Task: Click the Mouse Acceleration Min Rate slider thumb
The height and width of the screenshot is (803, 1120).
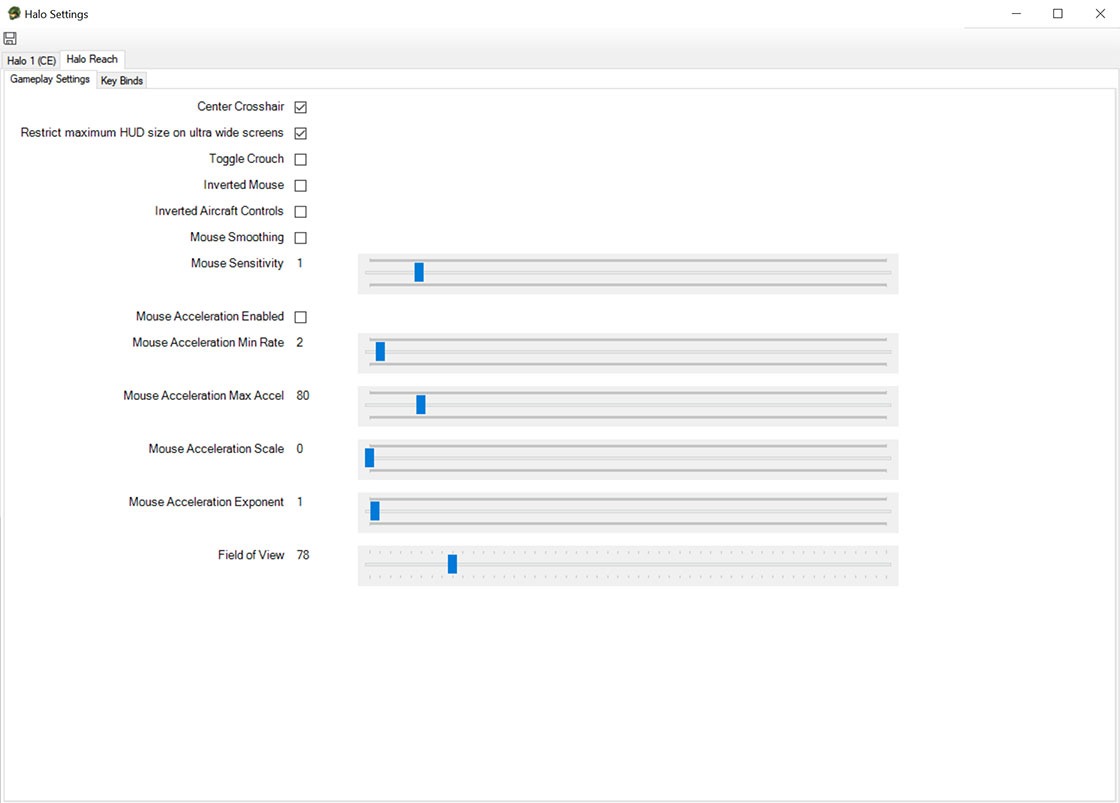Action: [380, 351]
